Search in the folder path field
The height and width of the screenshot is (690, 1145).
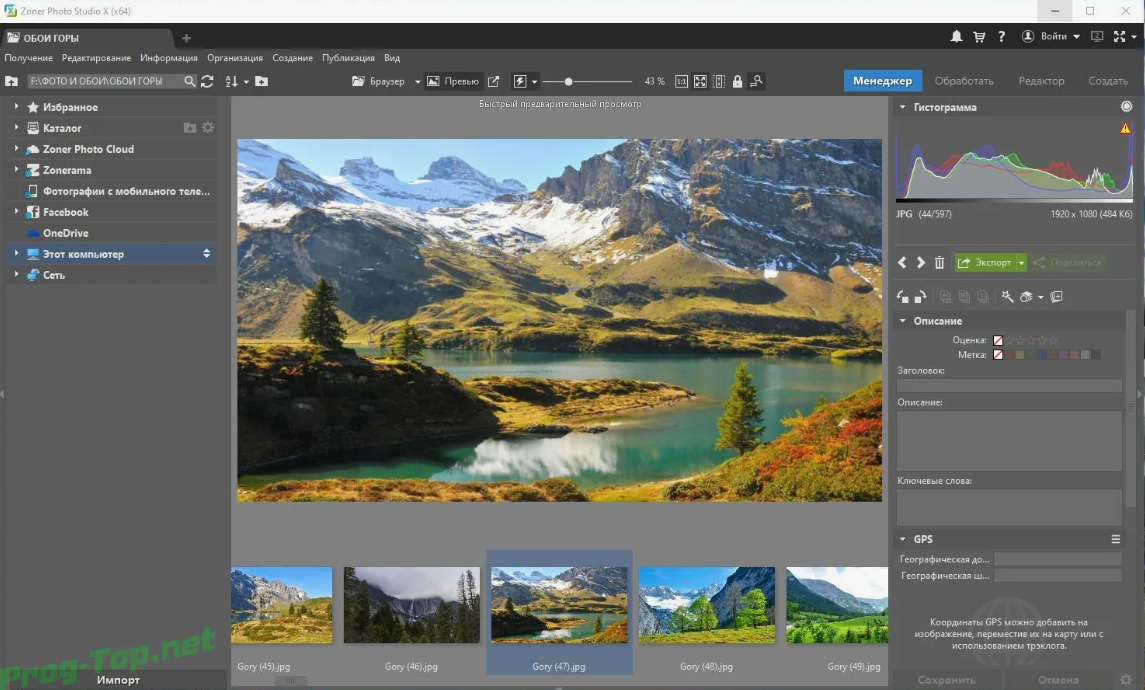point(189,82)
